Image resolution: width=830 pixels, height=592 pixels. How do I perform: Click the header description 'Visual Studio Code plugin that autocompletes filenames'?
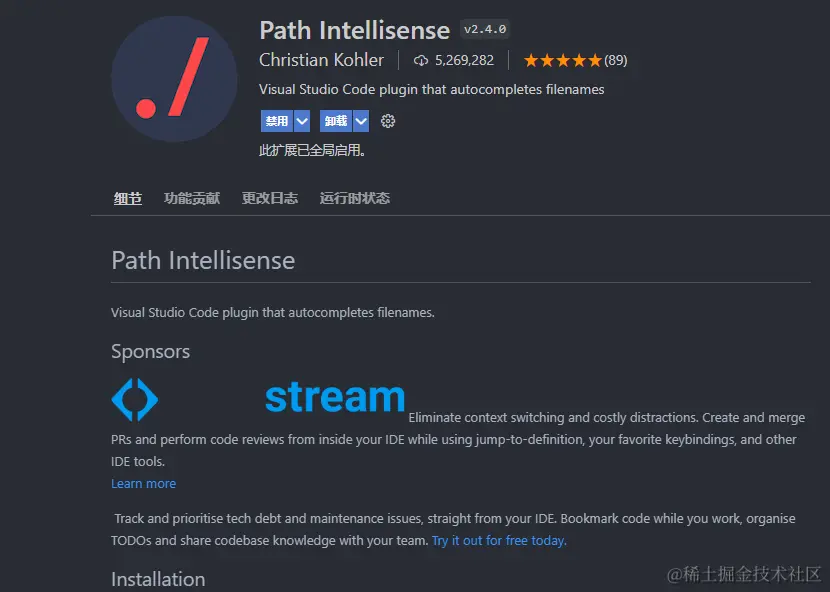(431, 89)
